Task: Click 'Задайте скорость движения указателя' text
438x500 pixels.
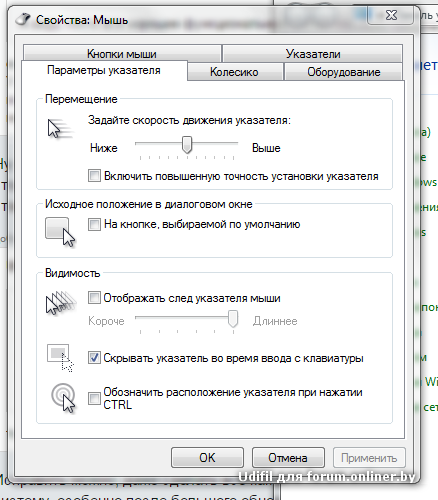Action: click(189, 120)
